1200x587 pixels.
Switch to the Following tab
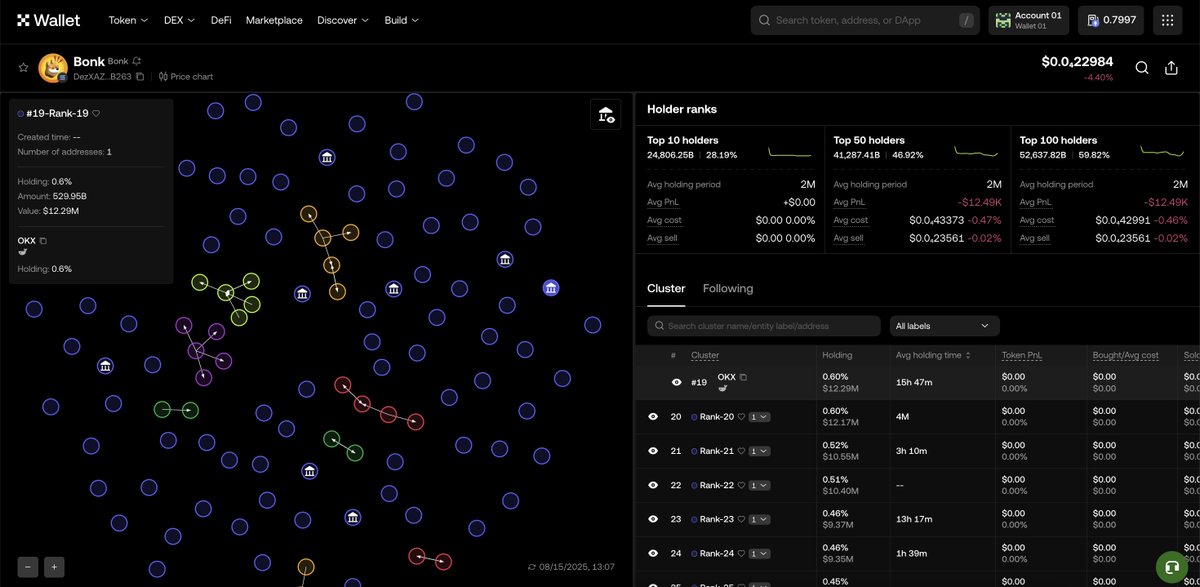click(728, 288)
